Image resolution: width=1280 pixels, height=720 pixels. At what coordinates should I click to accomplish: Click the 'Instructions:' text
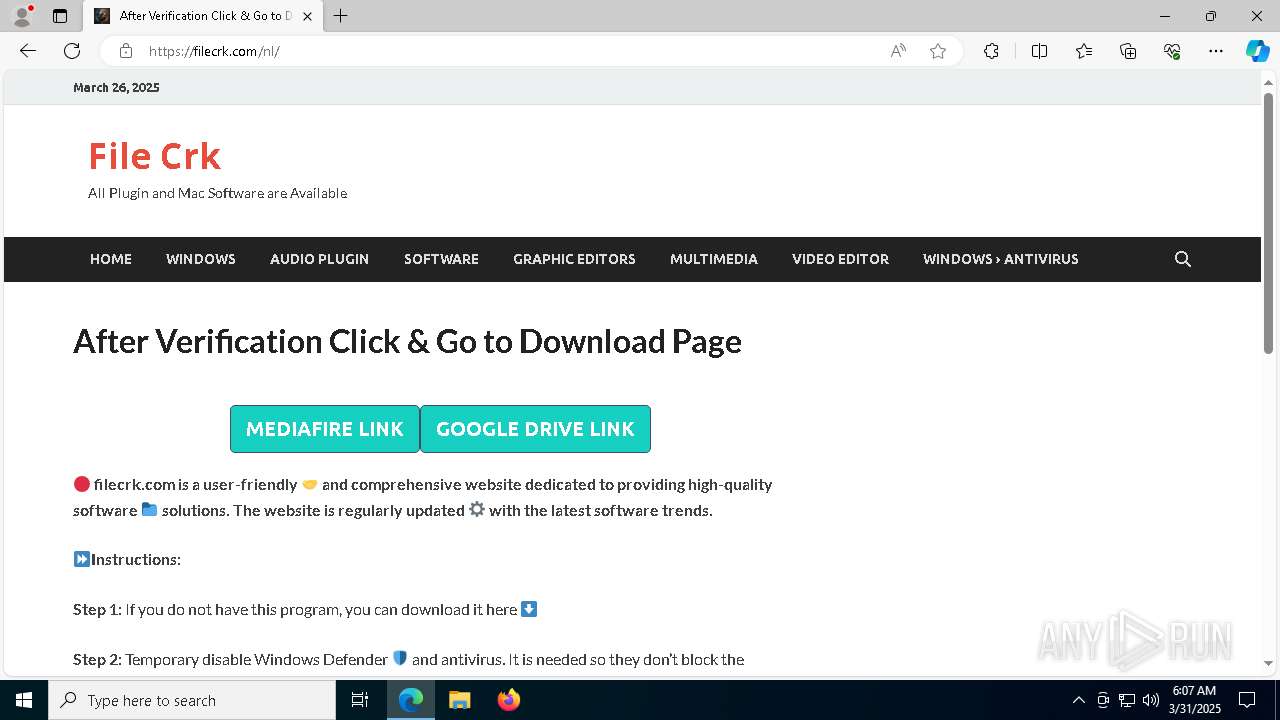coord(136,560)
